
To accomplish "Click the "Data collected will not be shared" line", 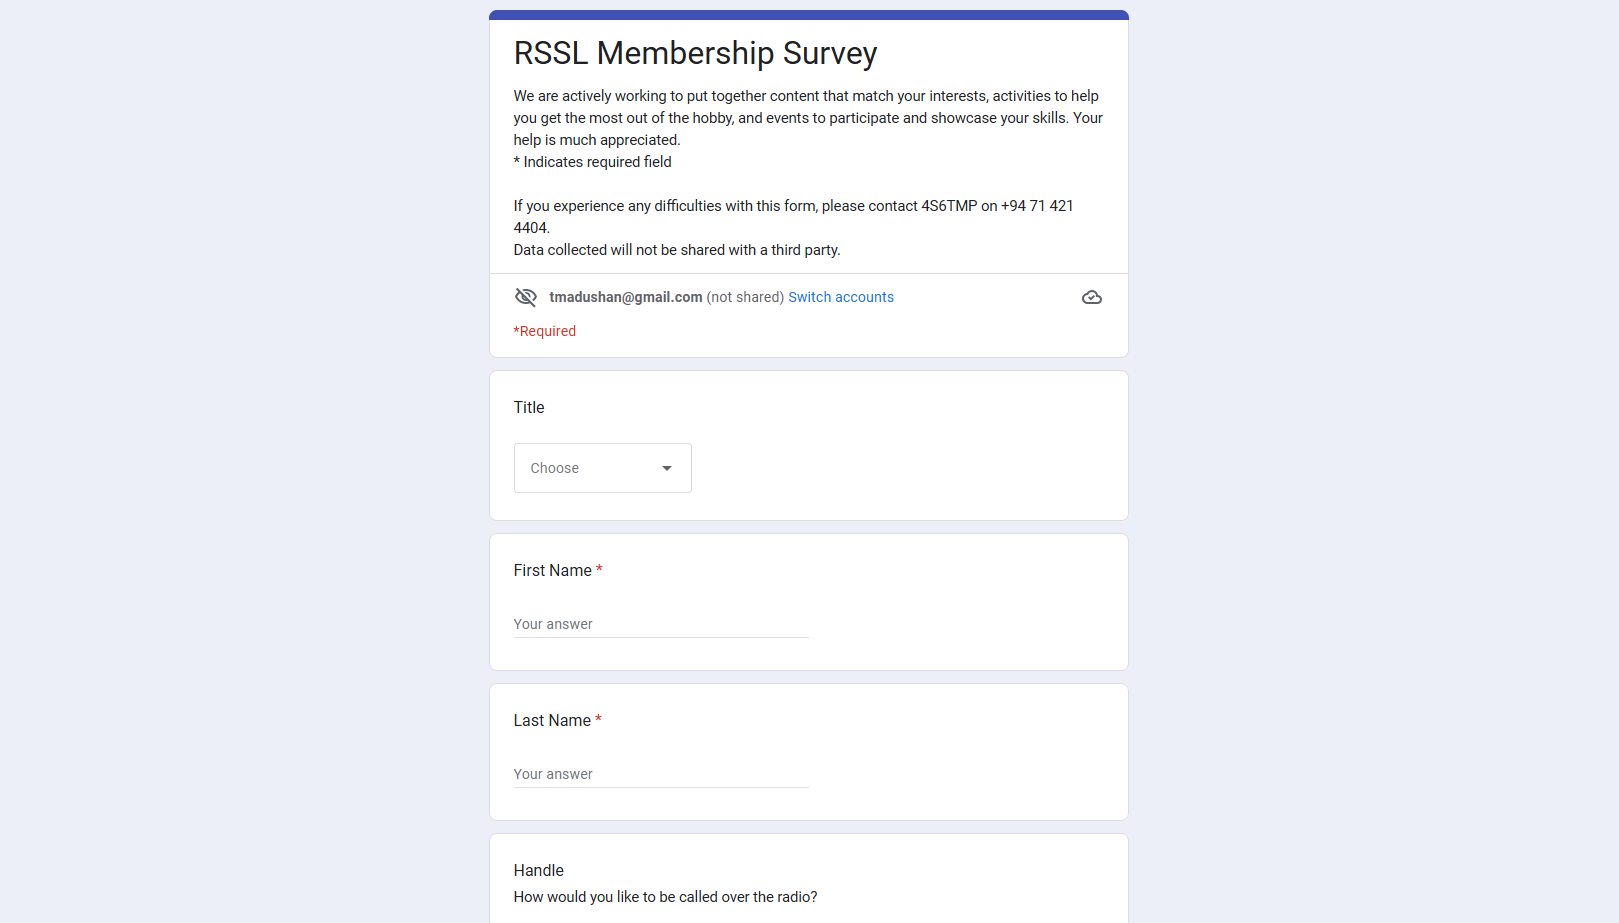I will point(677,250).
